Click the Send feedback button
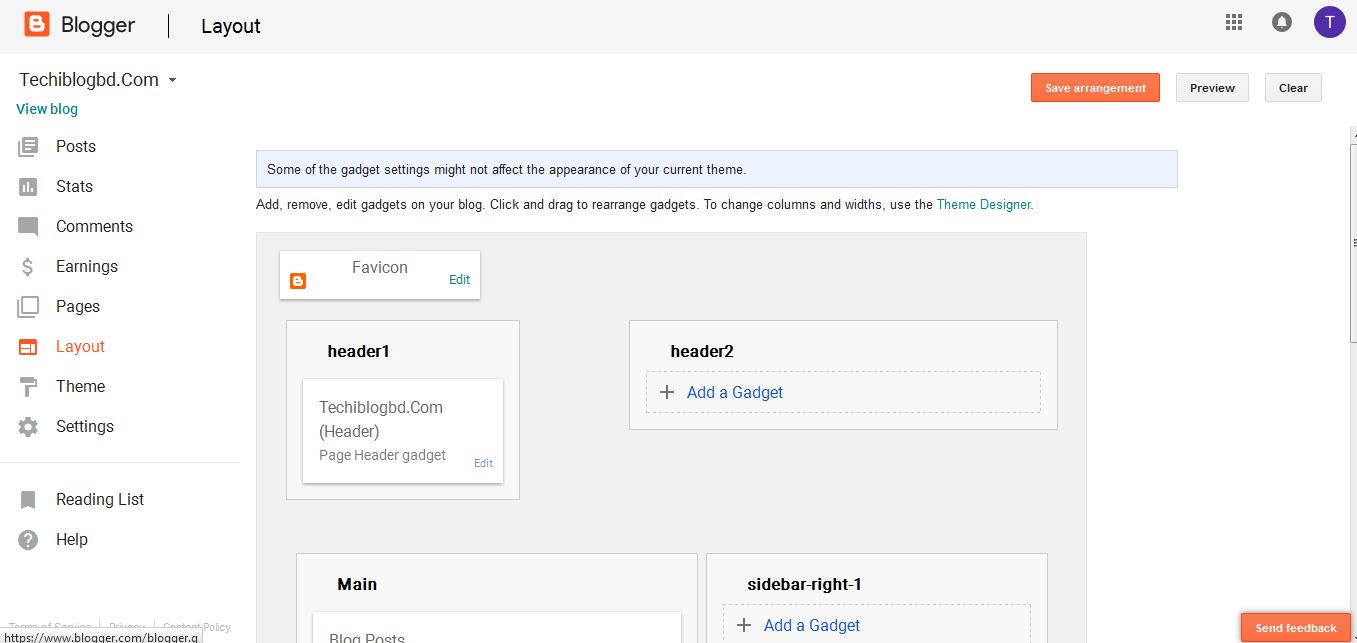The width and height of the screenshot is (1357, 643). [1295, 628]
